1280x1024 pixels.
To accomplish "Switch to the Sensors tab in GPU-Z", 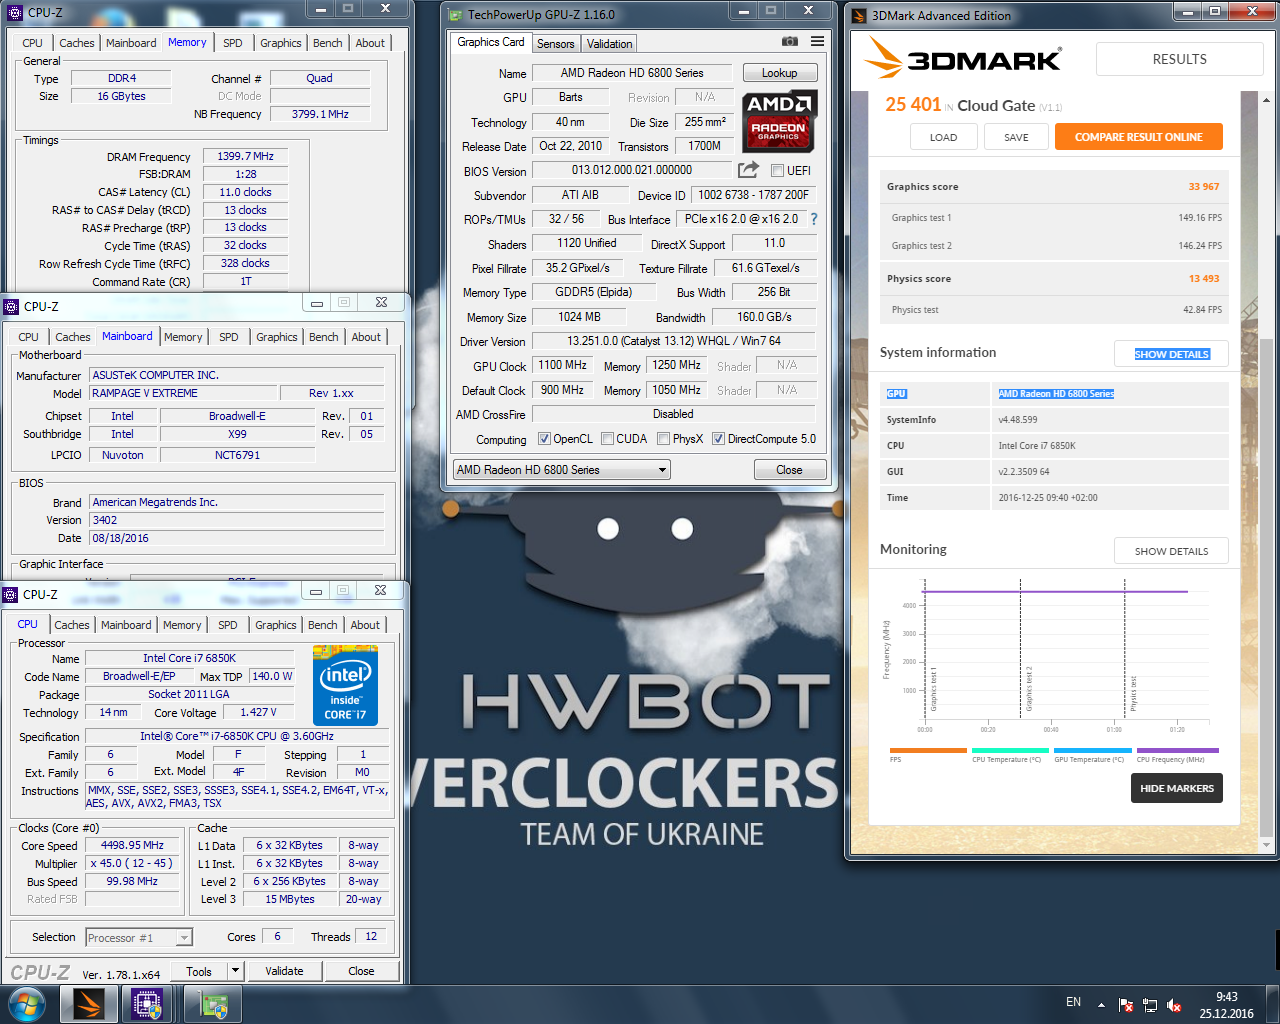I will point(555,44).
